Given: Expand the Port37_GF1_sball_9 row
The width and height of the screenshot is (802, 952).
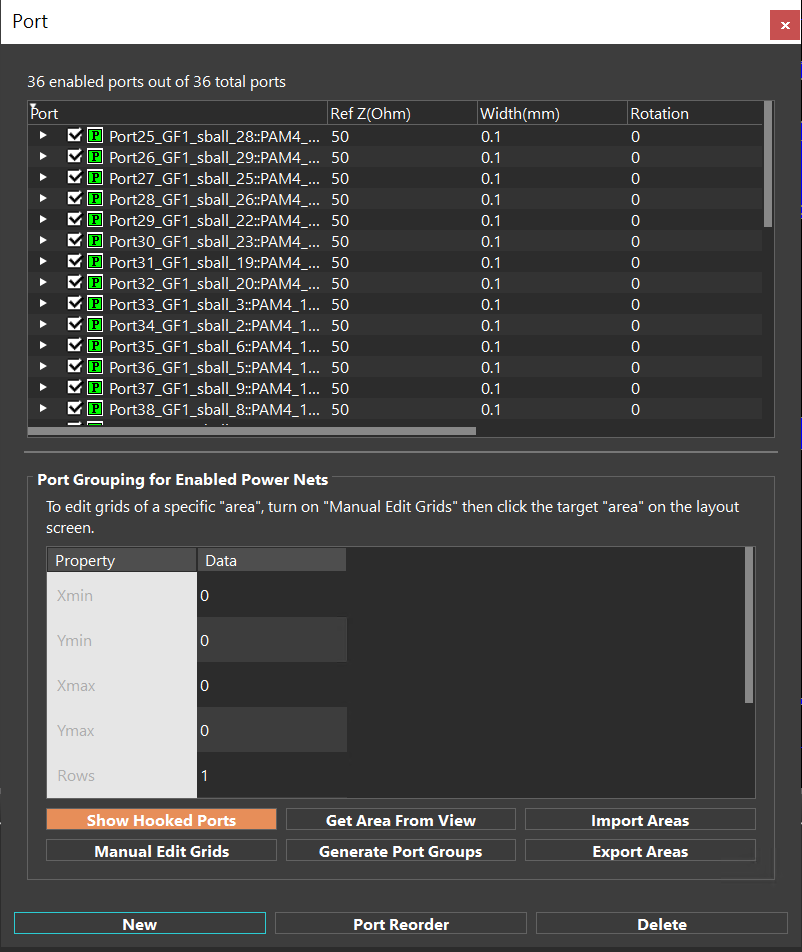Looking at the screenshot, I should tap(43, 387).
